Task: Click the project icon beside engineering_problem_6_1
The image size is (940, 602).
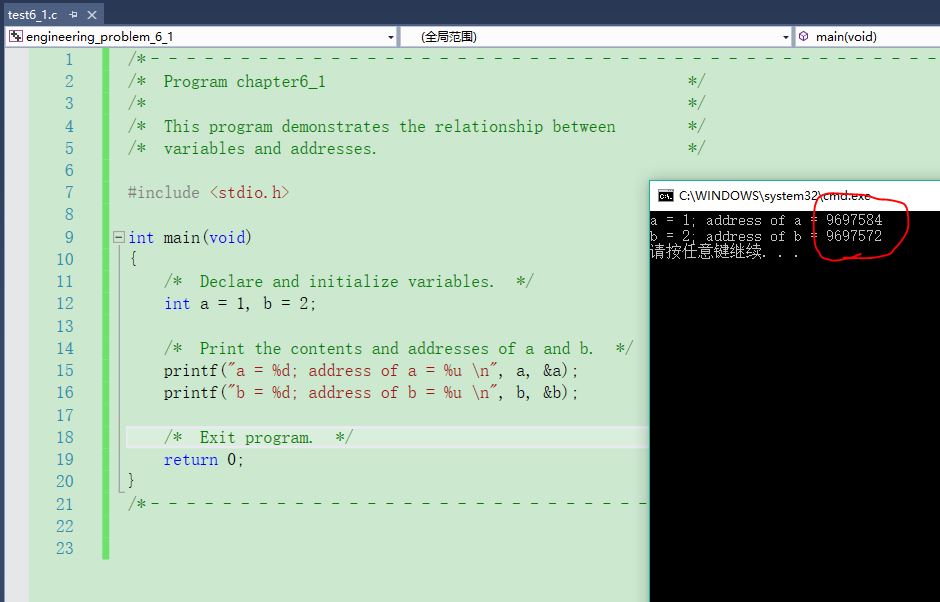Action: (x=16, y=37)
